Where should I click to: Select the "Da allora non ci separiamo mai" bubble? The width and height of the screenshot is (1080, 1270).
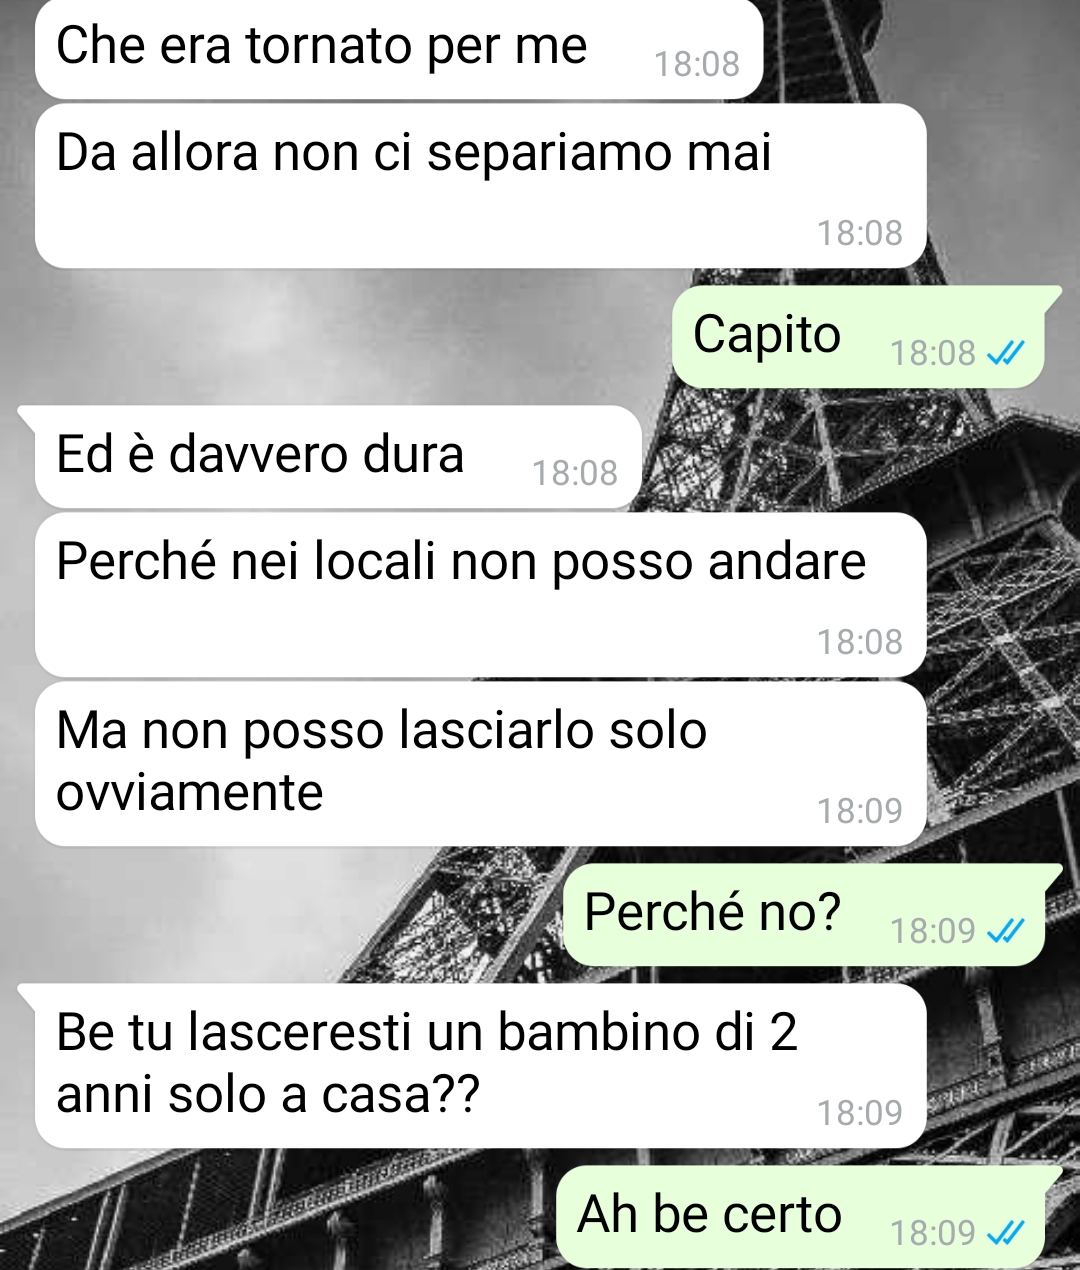480,186
